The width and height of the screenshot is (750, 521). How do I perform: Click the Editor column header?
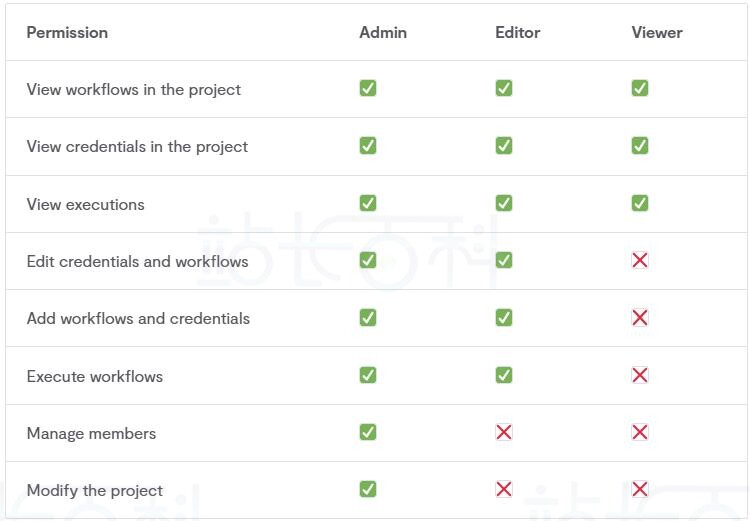(517, 32)
